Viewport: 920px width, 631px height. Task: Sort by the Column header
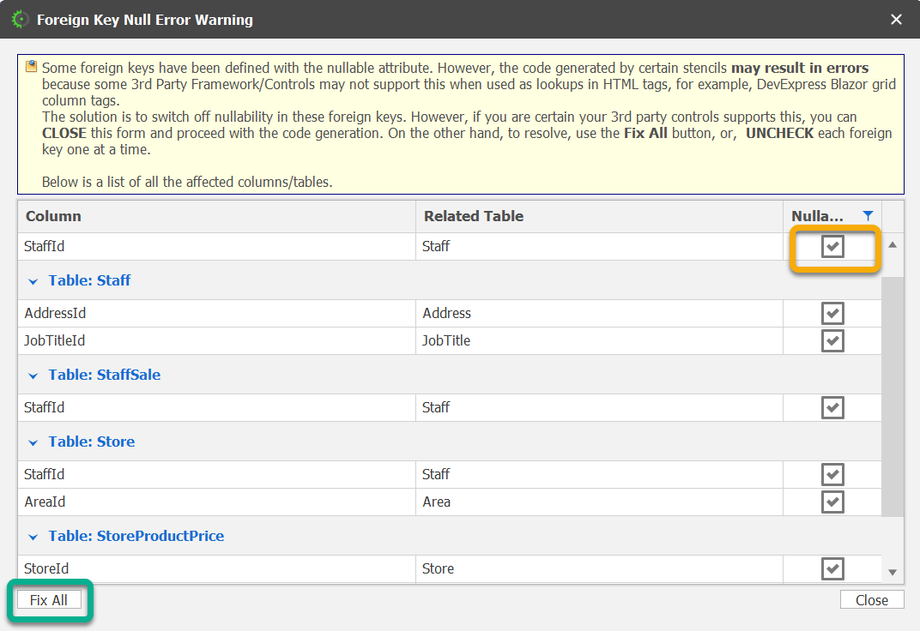click(x=216, y=216)
